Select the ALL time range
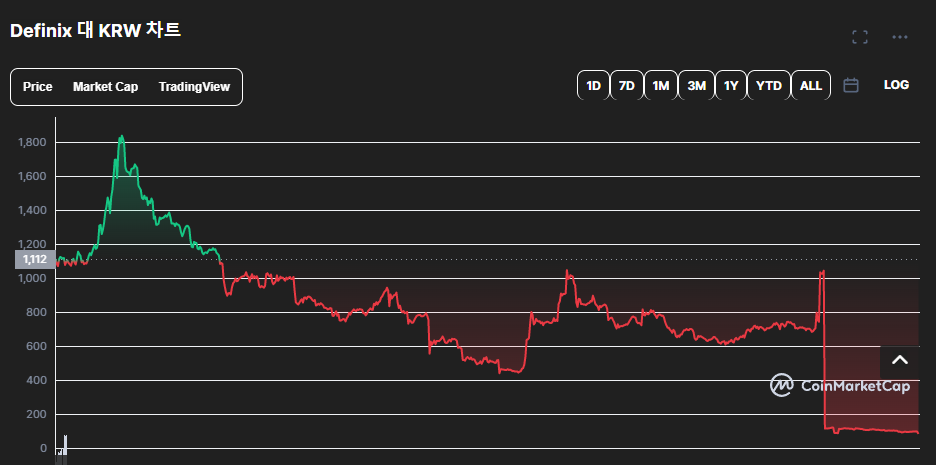 pos(811,85)
